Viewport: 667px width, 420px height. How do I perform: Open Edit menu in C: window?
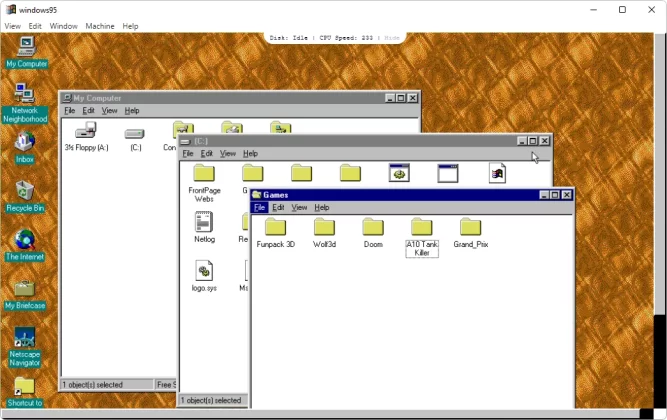(x=207, y=154)
